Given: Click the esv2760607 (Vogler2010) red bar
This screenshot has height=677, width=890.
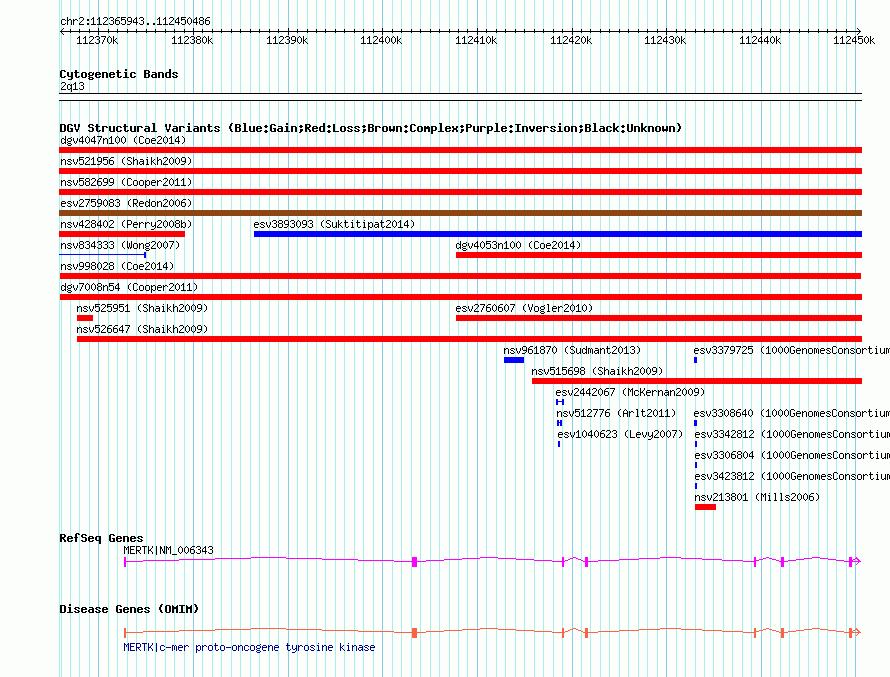Looking at the screenshot, I should 658,318.
